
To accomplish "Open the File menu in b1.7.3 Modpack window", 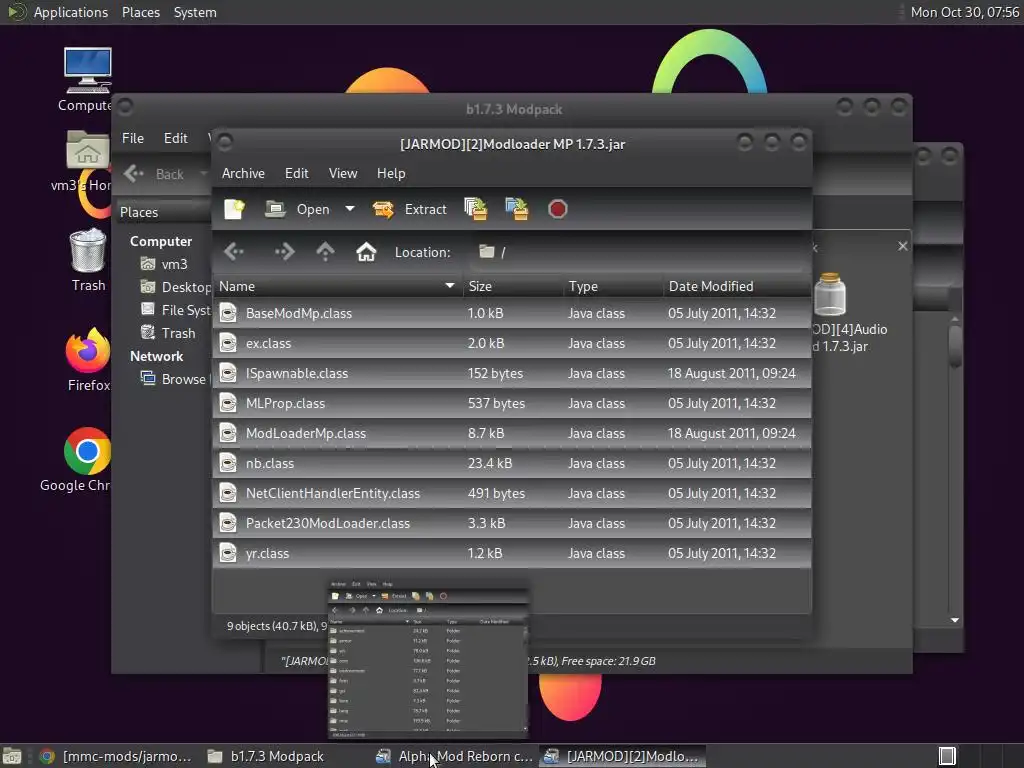I will point(133,138).
